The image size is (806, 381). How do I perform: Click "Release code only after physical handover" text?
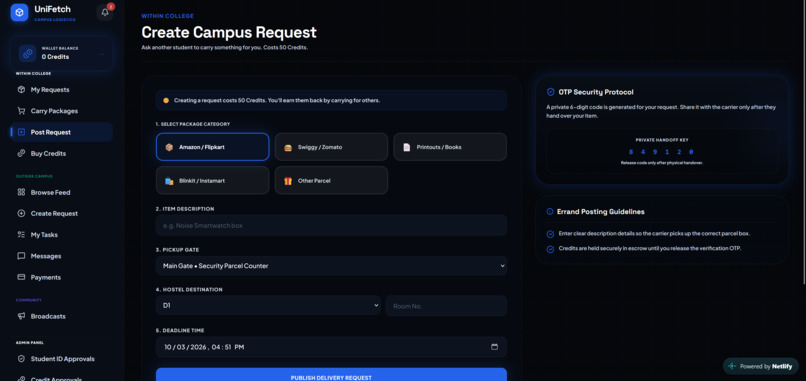coord(662,162)
